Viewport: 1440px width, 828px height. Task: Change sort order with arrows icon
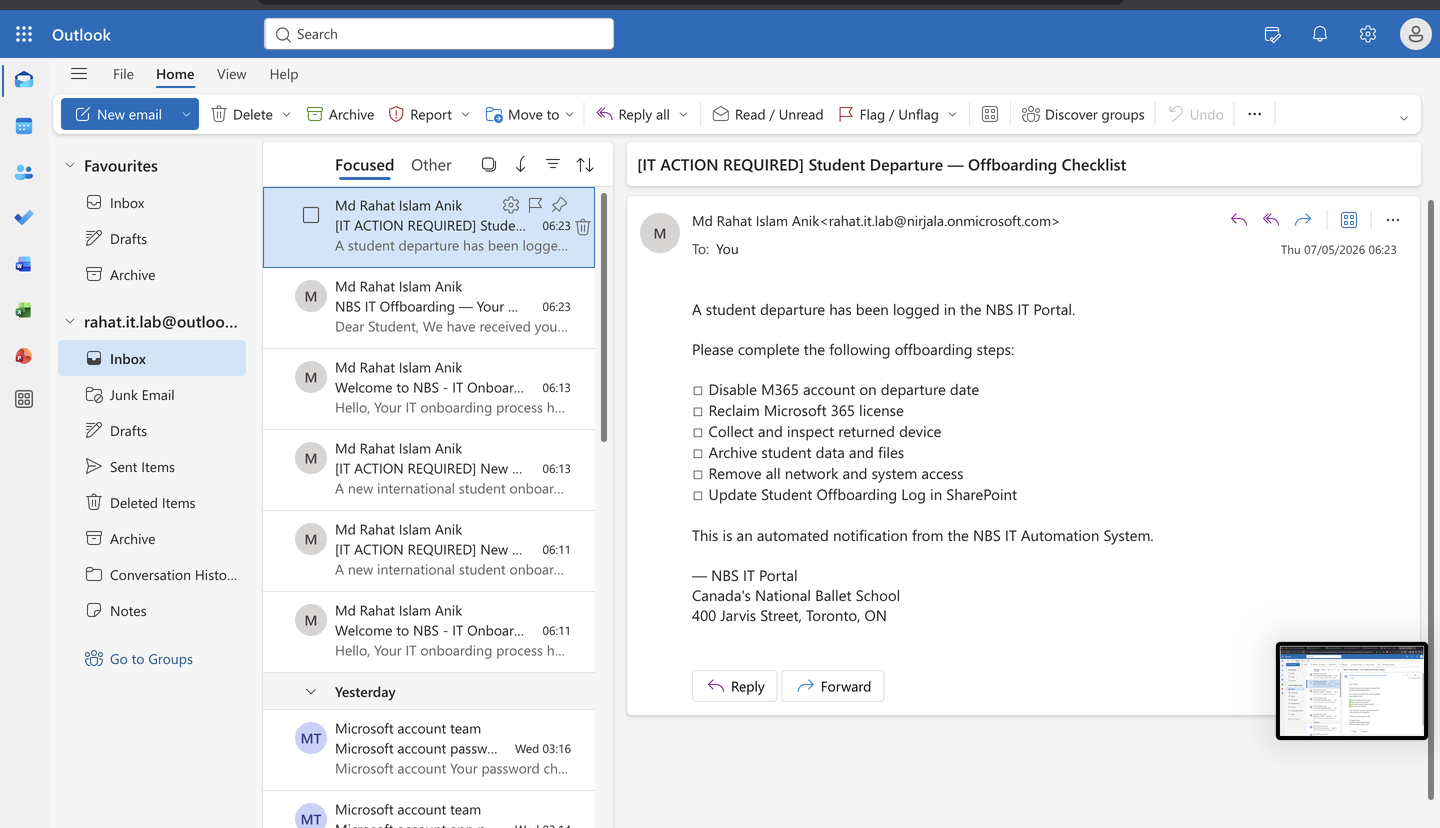[x=585, y=164]
